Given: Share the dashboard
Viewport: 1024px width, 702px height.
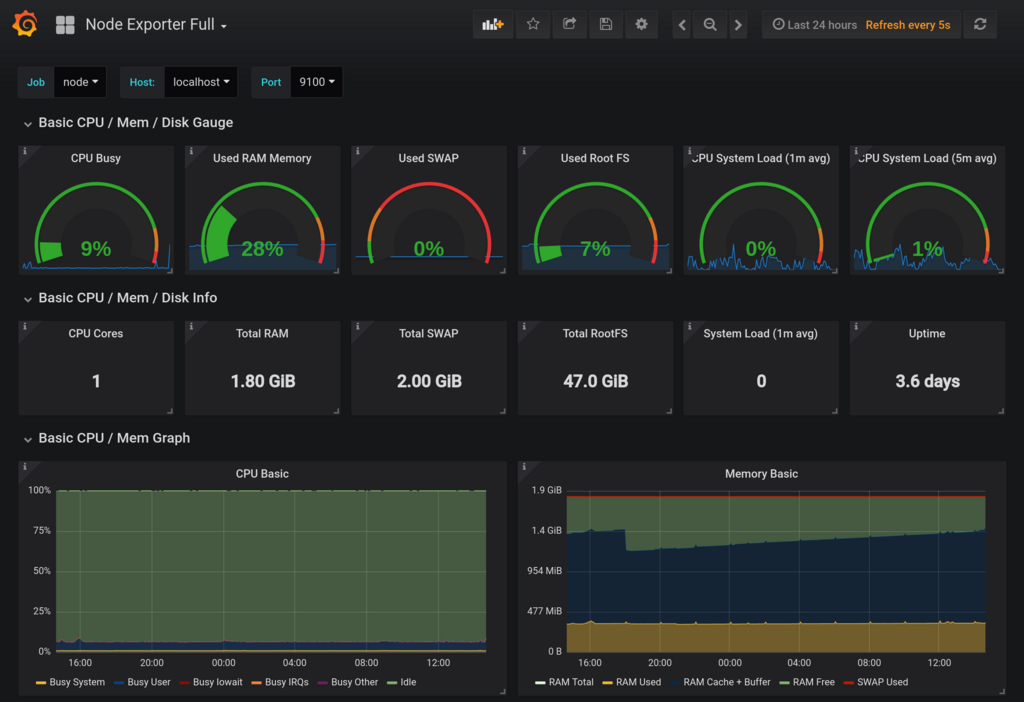Looking at the screenshot, I should click(569, 25).
